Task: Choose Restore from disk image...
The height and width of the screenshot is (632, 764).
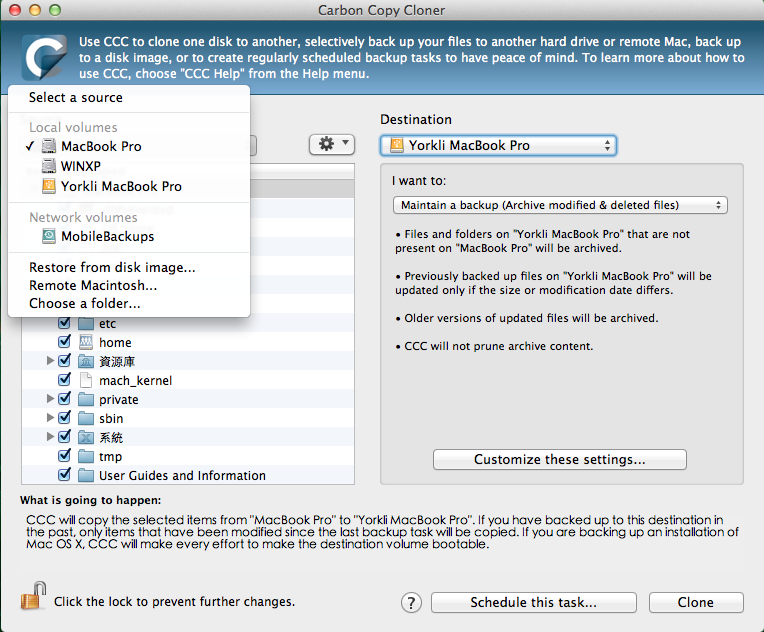Action: (129, 268)
